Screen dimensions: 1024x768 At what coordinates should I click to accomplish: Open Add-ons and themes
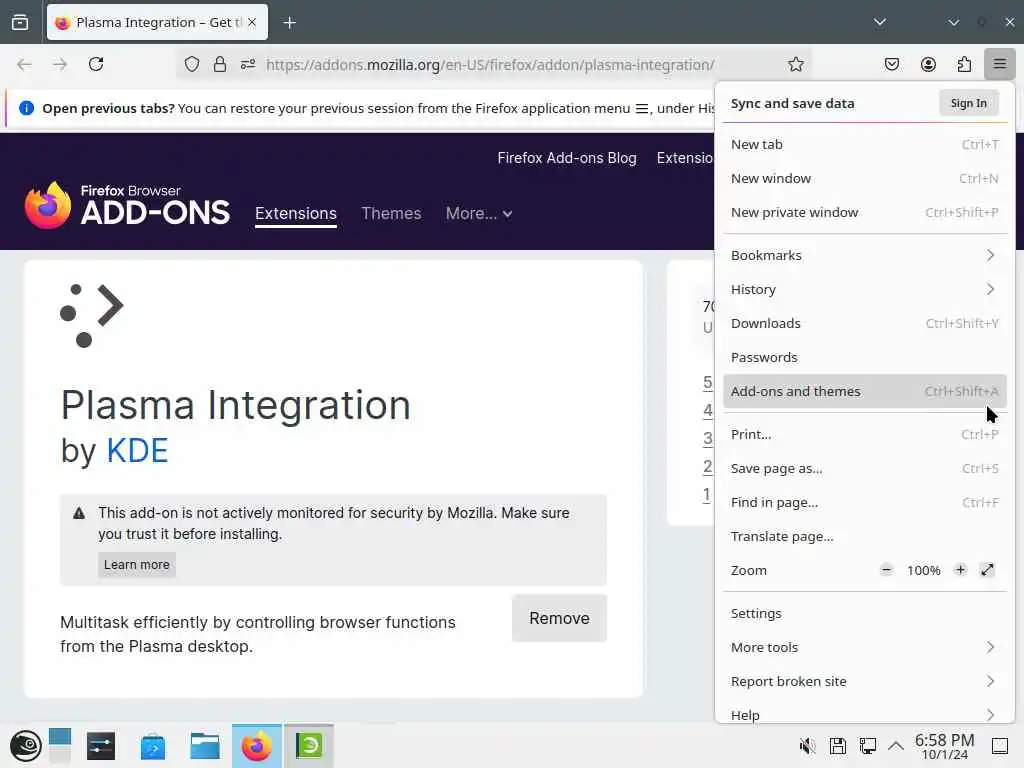(865, 391)
